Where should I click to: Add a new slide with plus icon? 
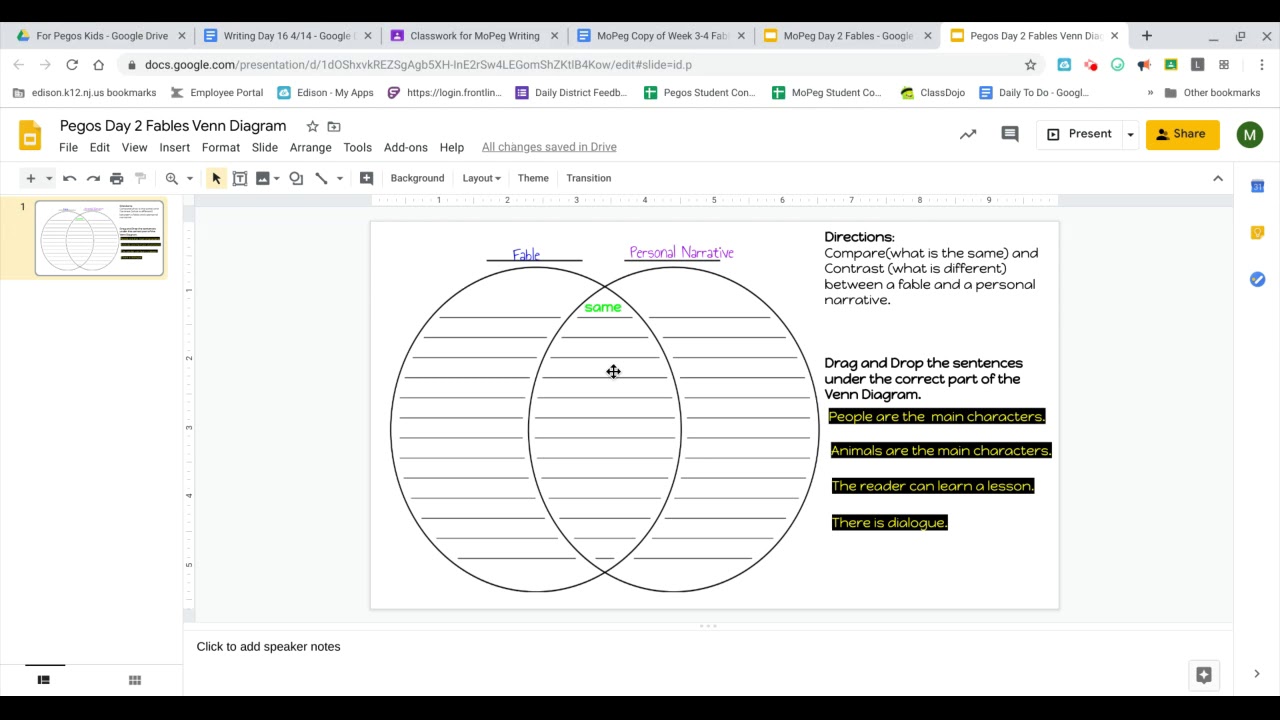coord(30,178)
